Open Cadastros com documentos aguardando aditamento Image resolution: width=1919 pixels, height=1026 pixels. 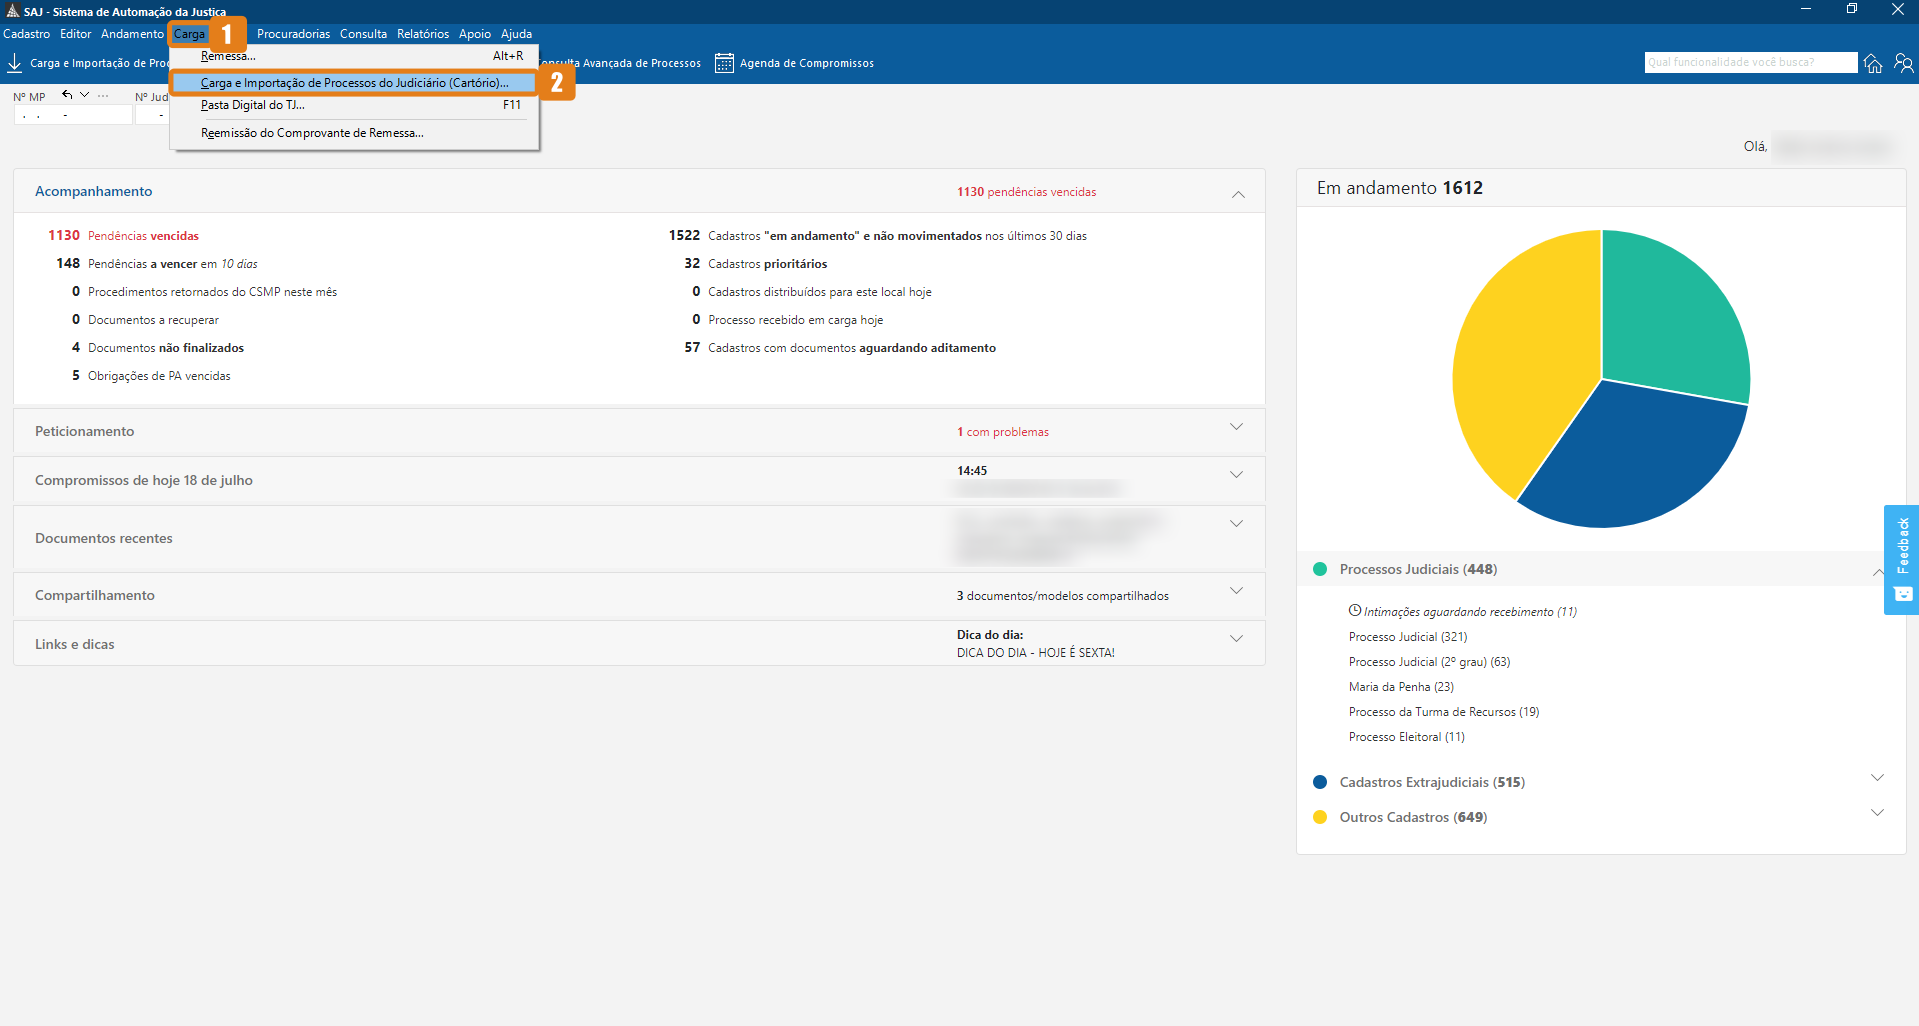840,348
